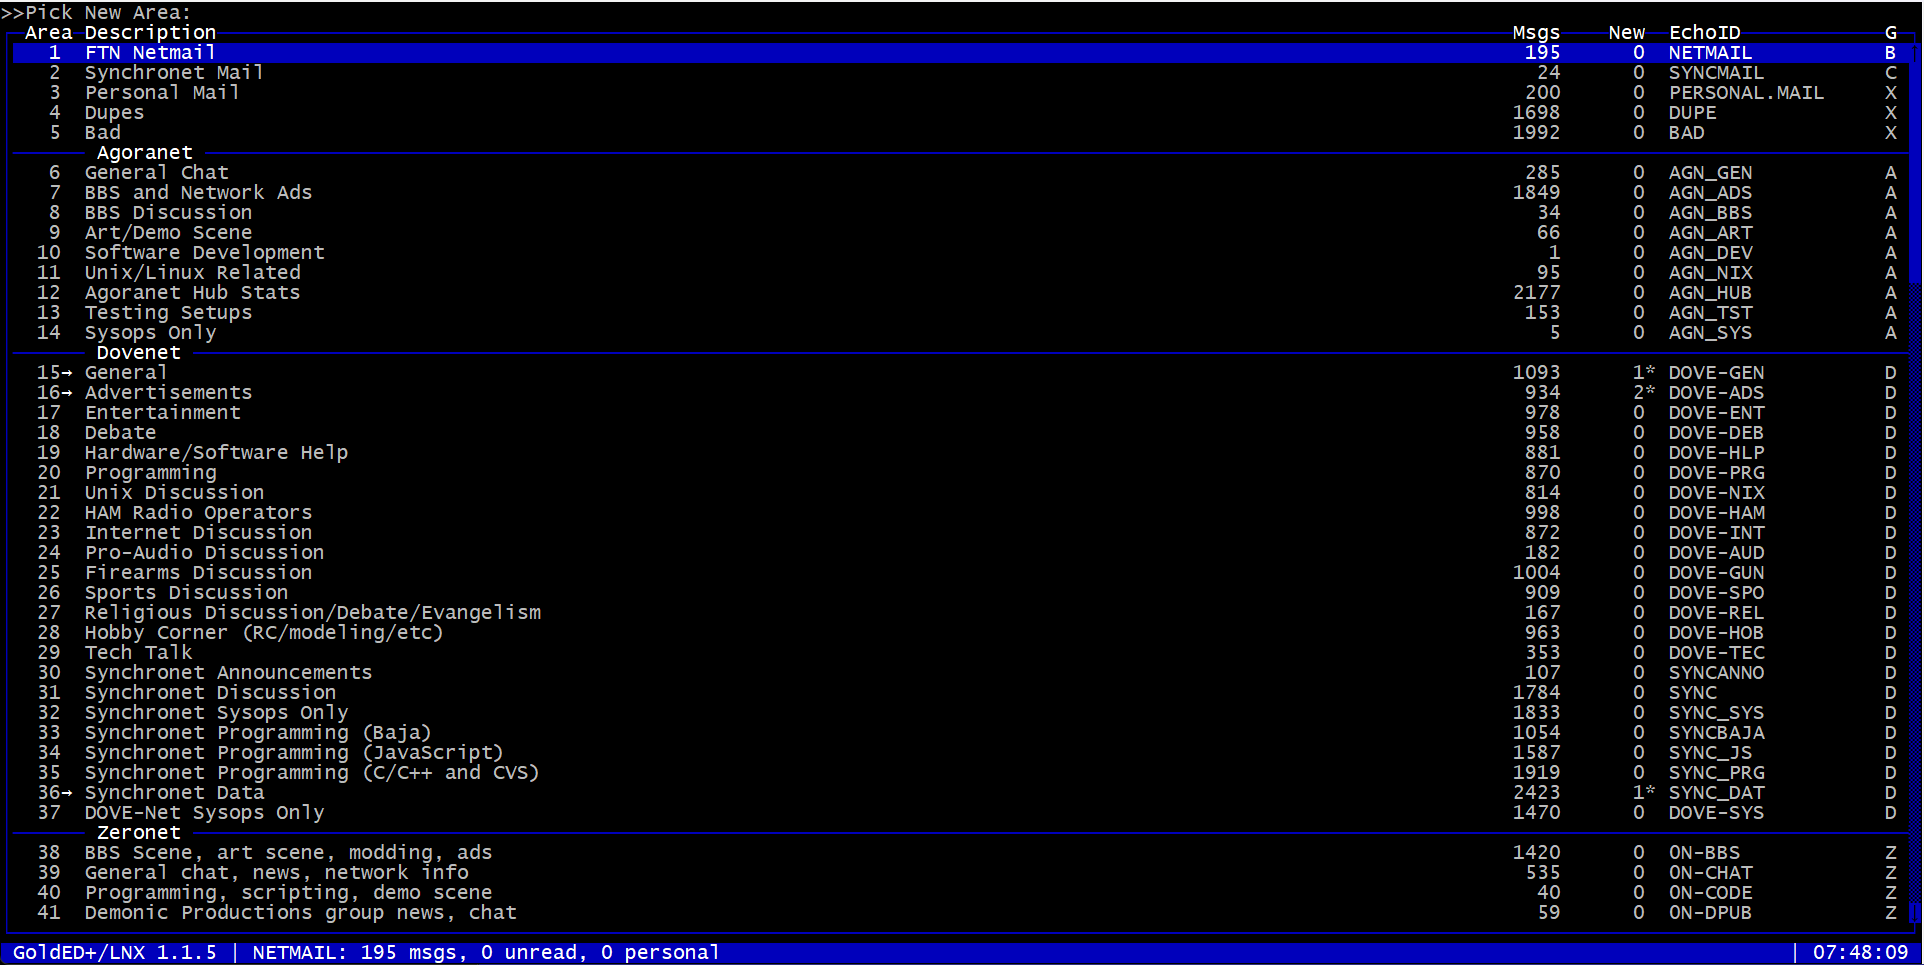This screenshot has height=965, width=1924.
Task: Open Firearms Discussion area
Action: tap(961, 573)
